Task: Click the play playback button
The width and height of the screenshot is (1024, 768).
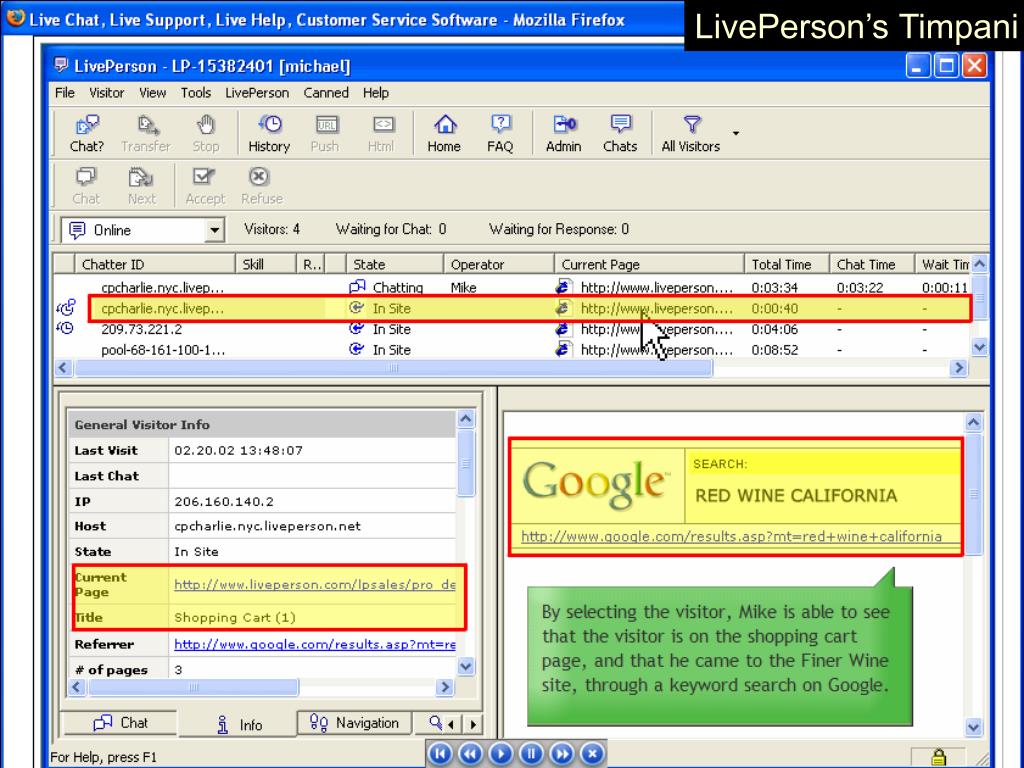Action: click(501, 754)
